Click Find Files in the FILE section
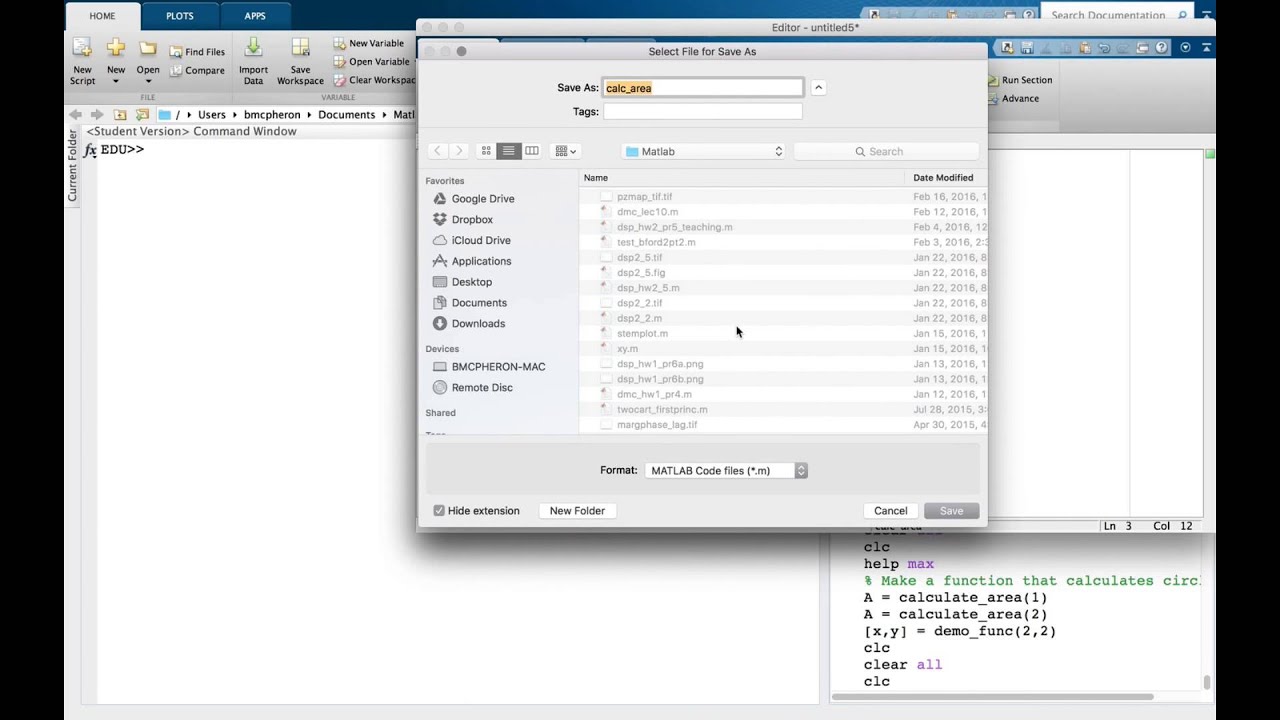Image resolution: width=1280 pixels, height=720 pixels. (x=197, y=52)
